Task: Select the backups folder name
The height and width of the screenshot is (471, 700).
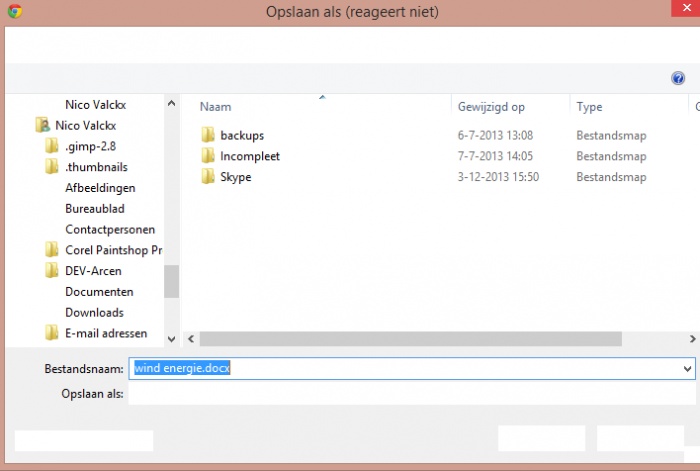Action: pos(242,135)
